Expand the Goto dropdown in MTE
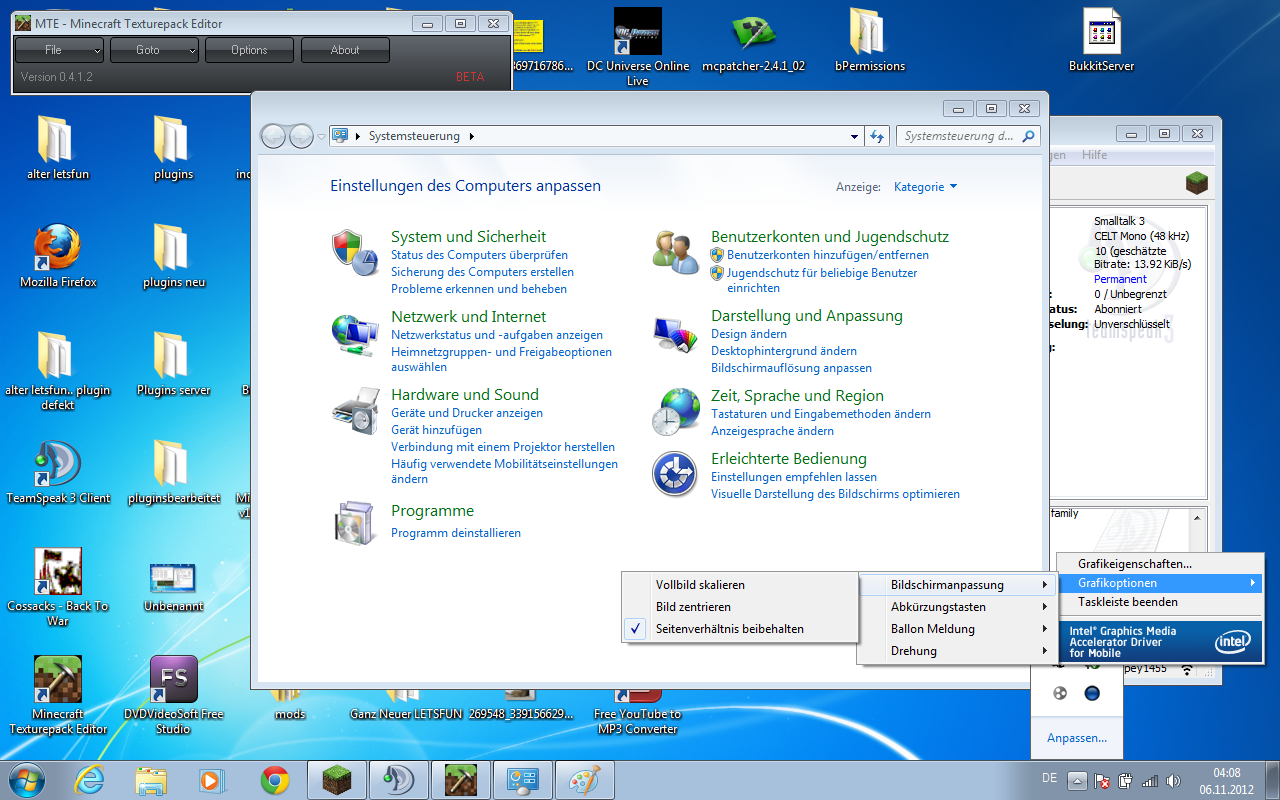The height and width of the screenshot is (800, 1280). pos(154,50)
